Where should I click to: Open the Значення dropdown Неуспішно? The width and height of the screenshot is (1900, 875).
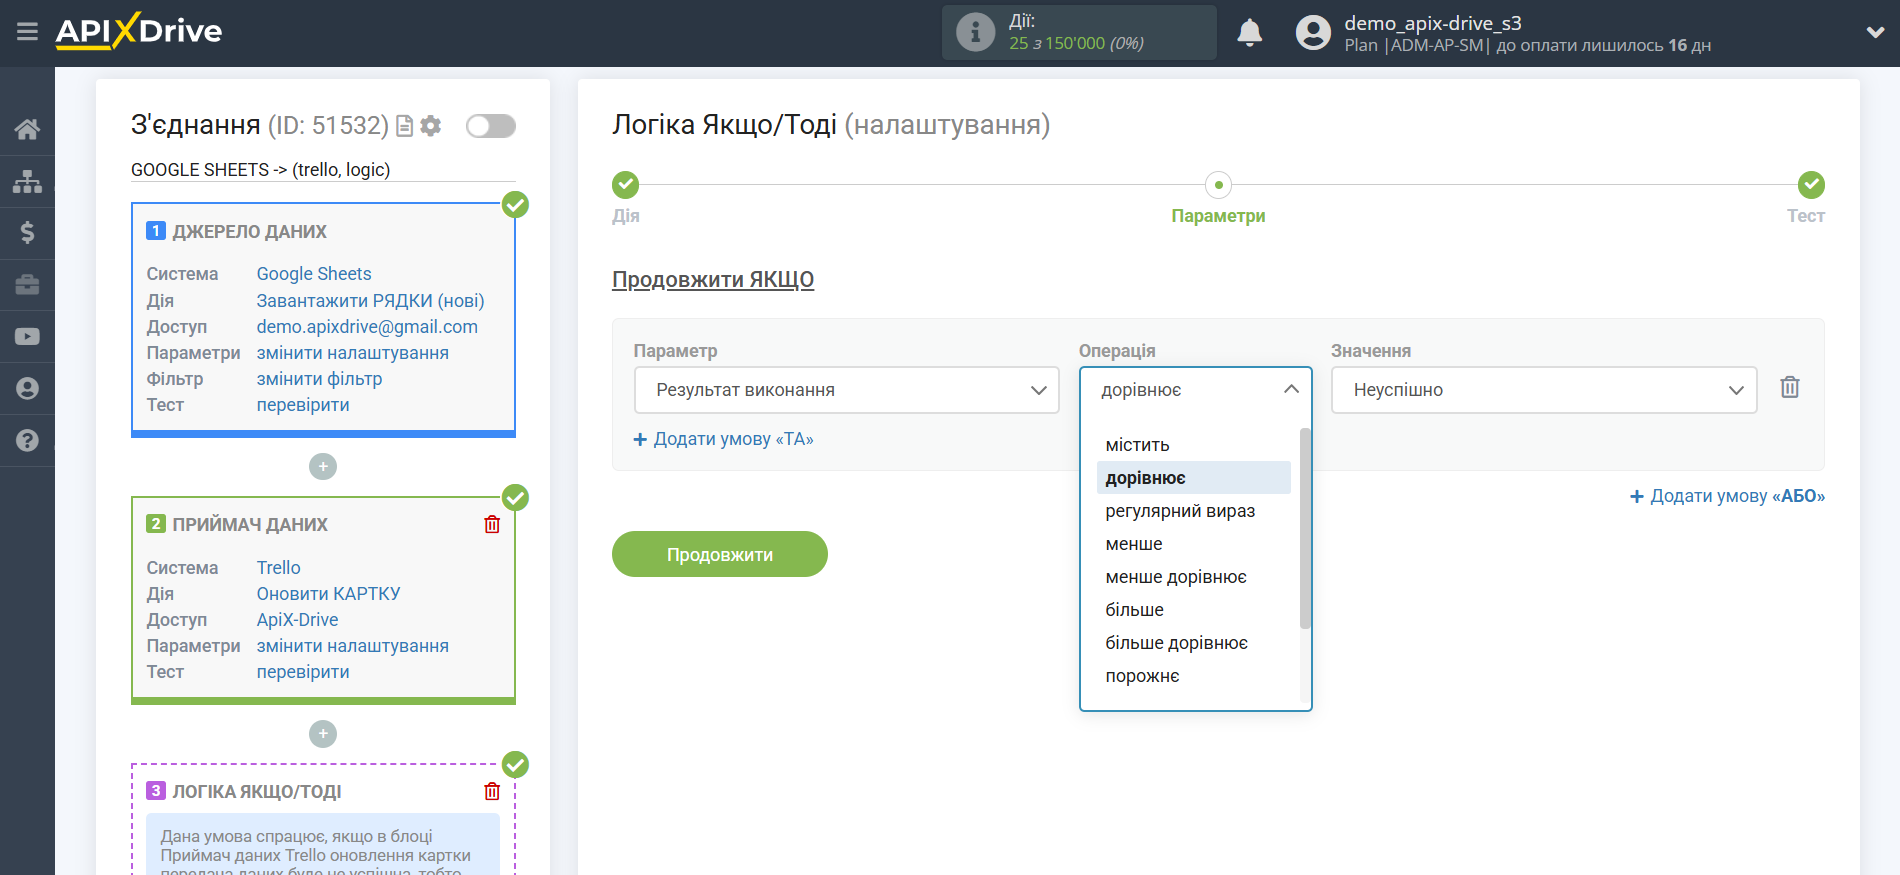click(1543, 390)
